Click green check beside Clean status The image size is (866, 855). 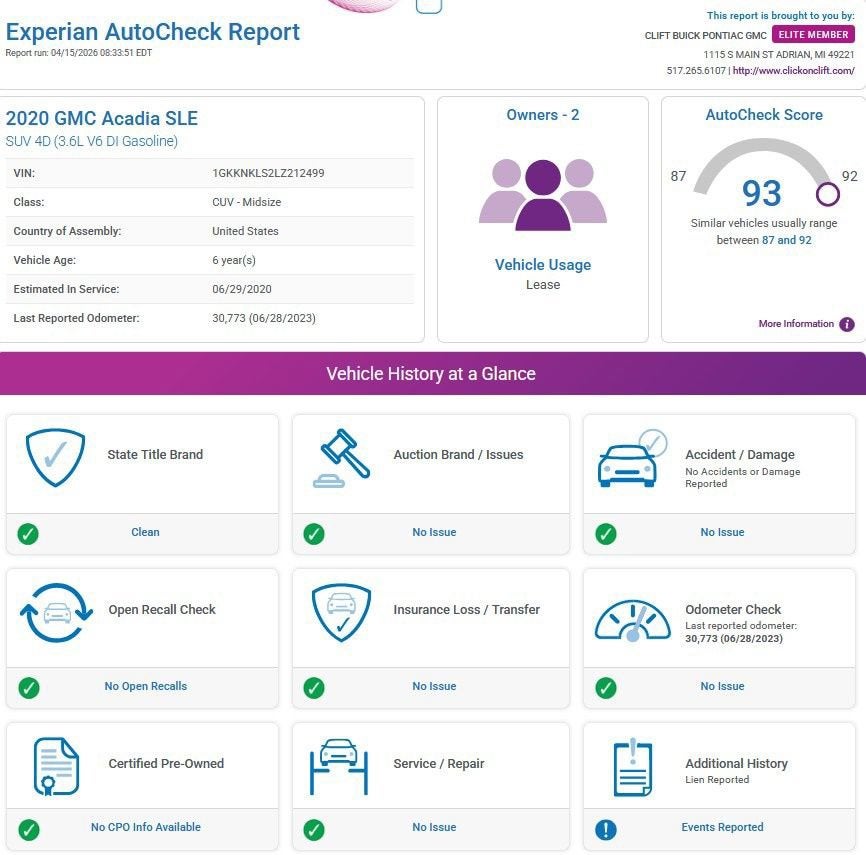pos(28,534)
